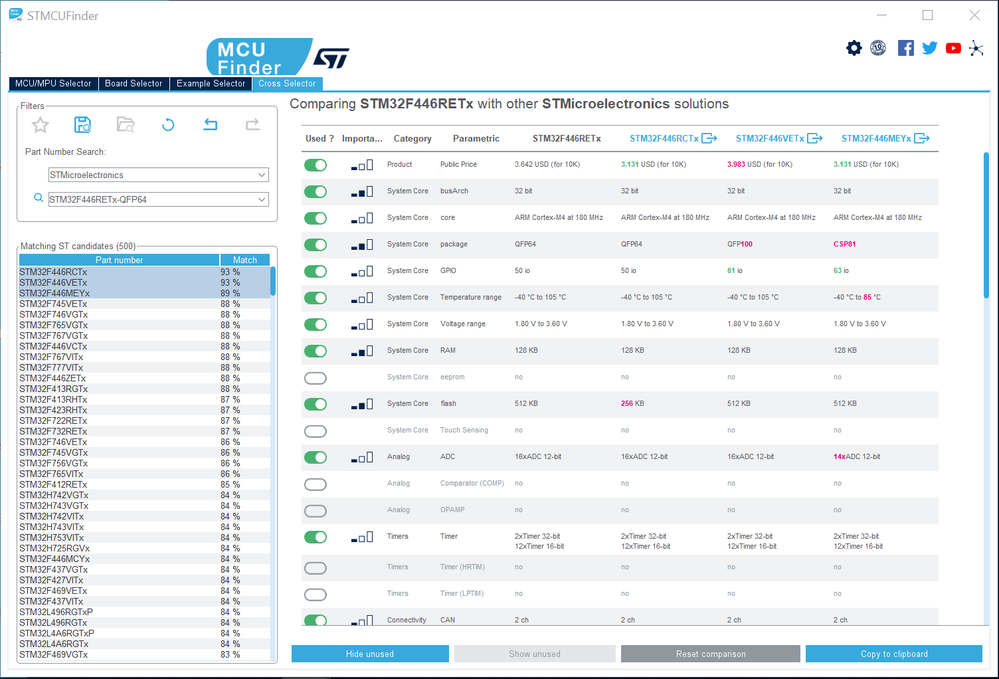The height and width of the screenshot is (679, 999).
Task: Click the export icon beside STM32F446RCTx header
Action: pyautogui.click(x=709, y=138)
